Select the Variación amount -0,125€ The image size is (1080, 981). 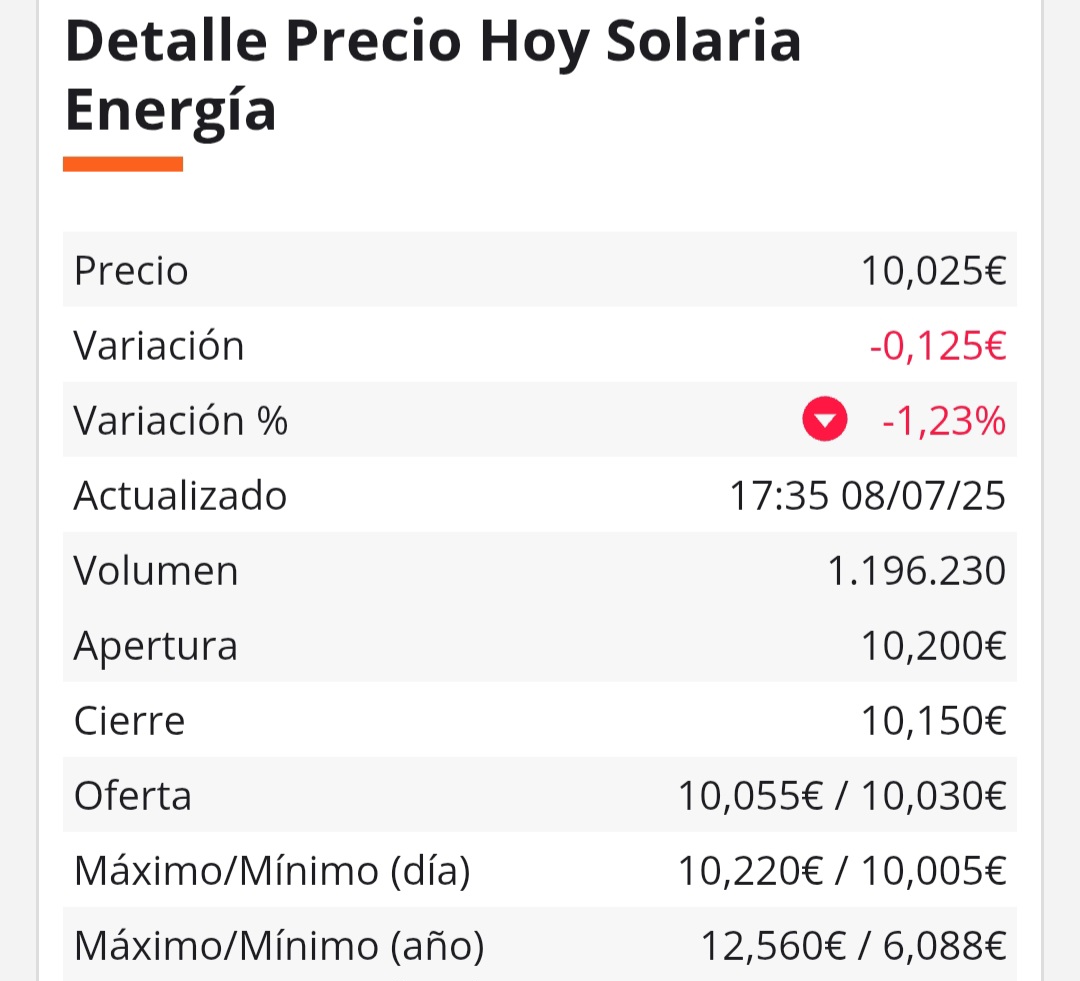(937, 345)
